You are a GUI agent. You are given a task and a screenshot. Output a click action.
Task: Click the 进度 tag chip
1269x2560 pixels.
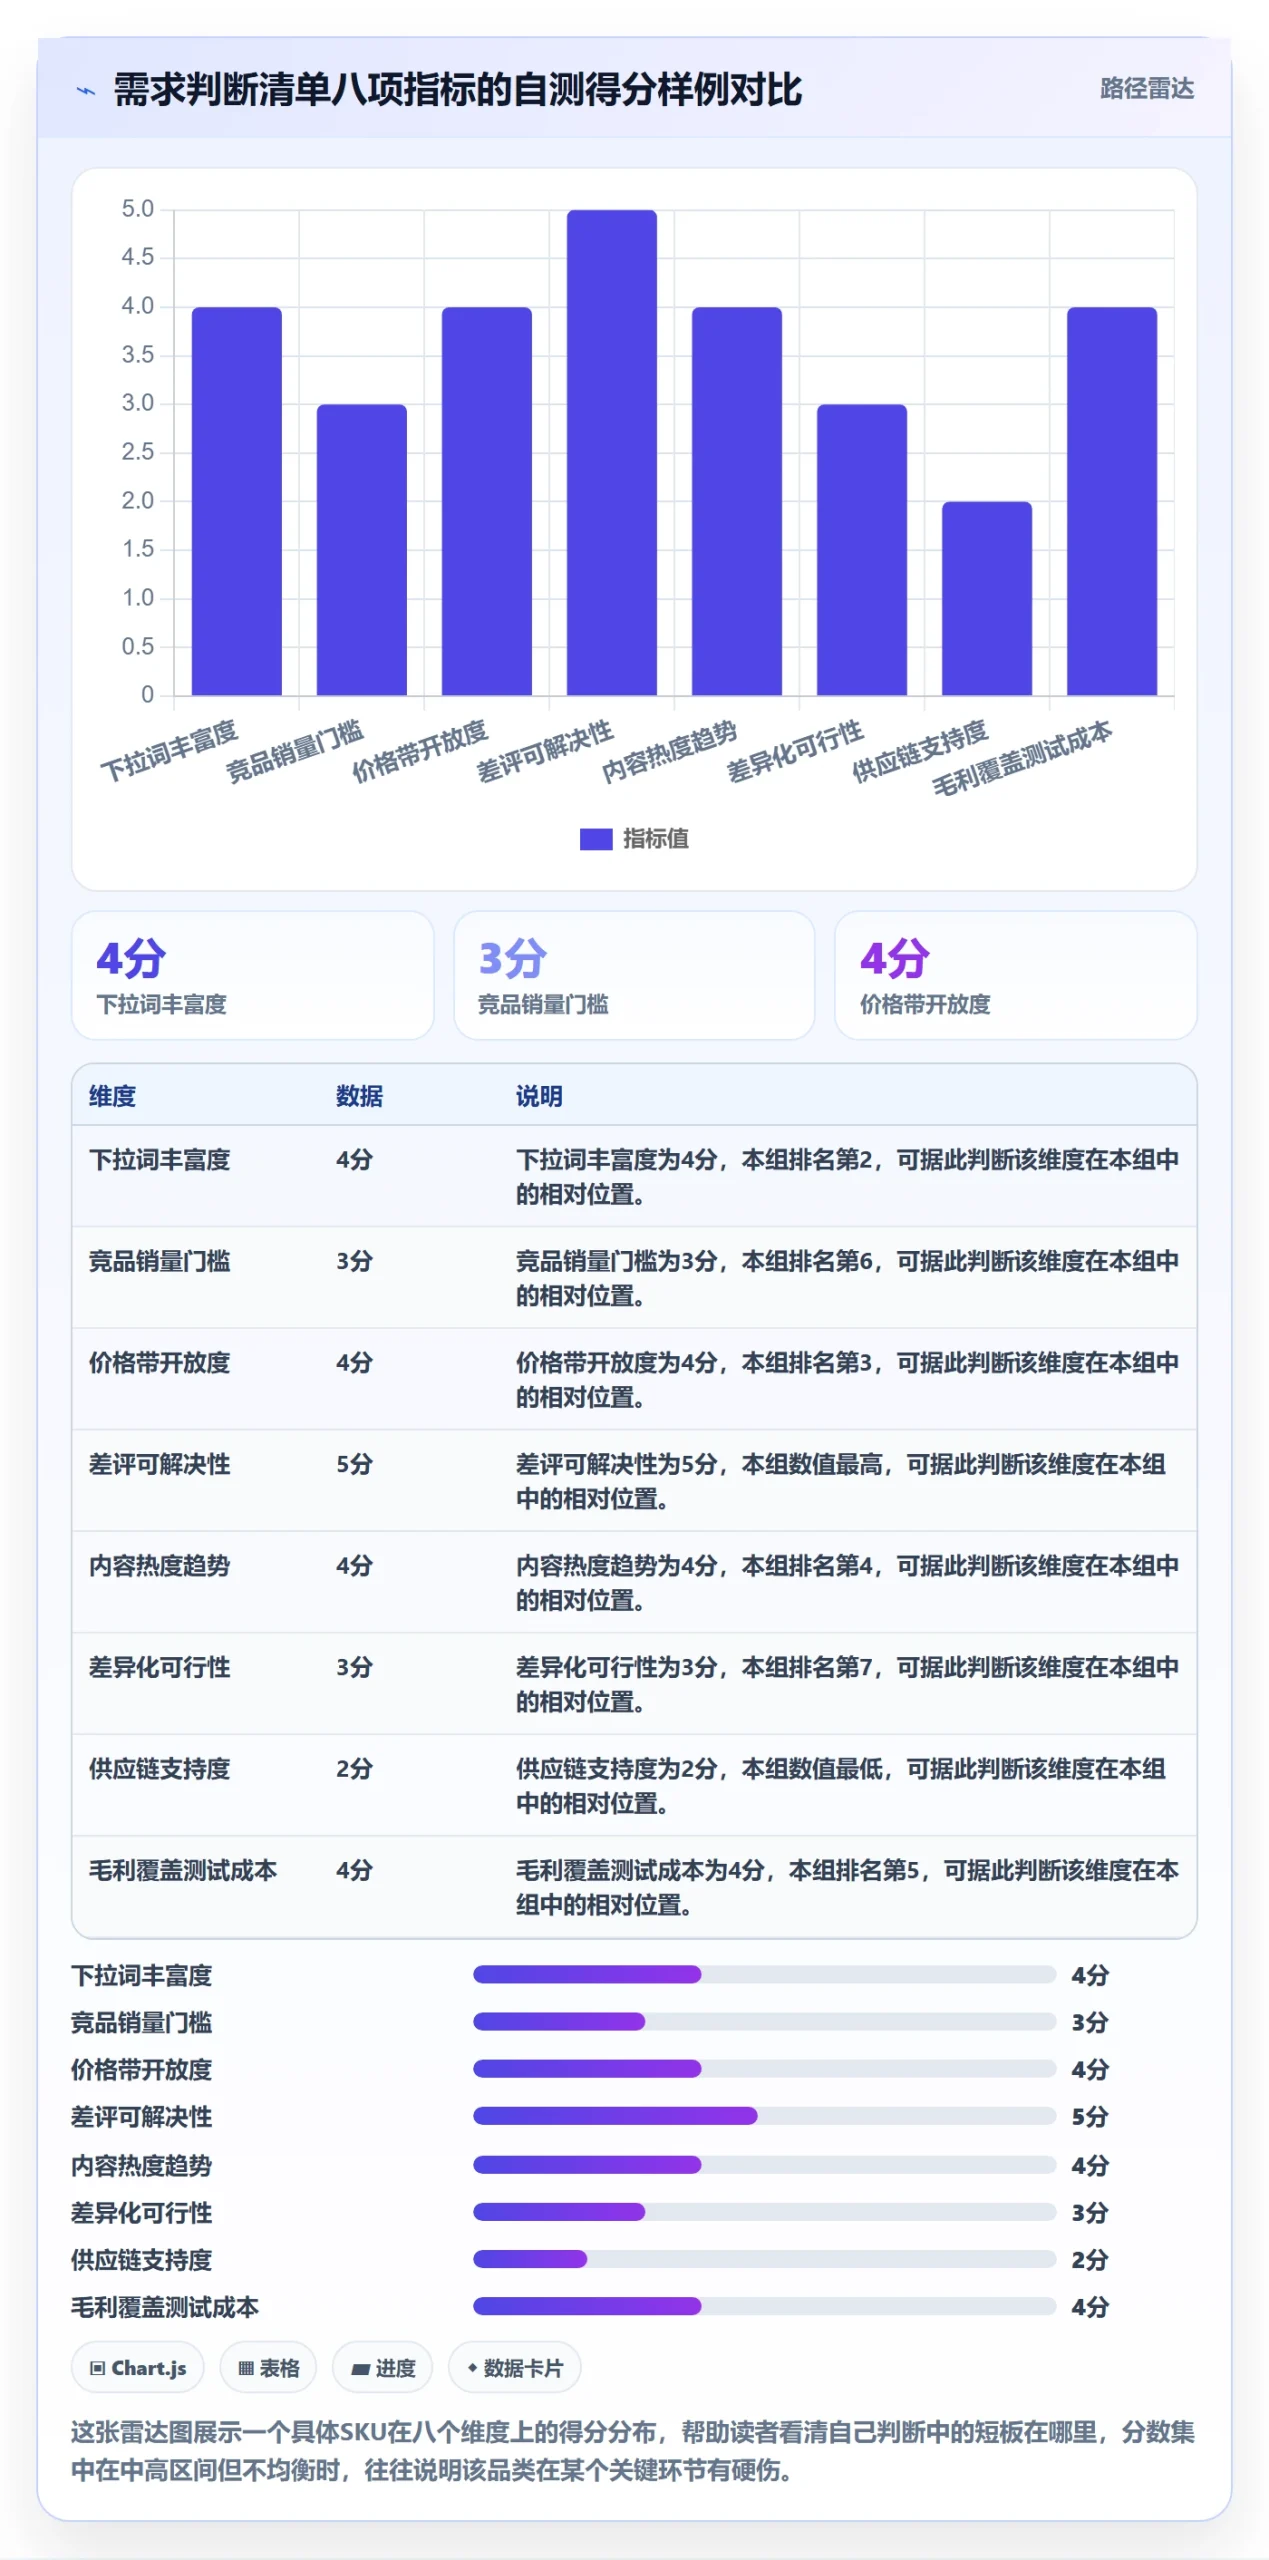coord(382,2368)
